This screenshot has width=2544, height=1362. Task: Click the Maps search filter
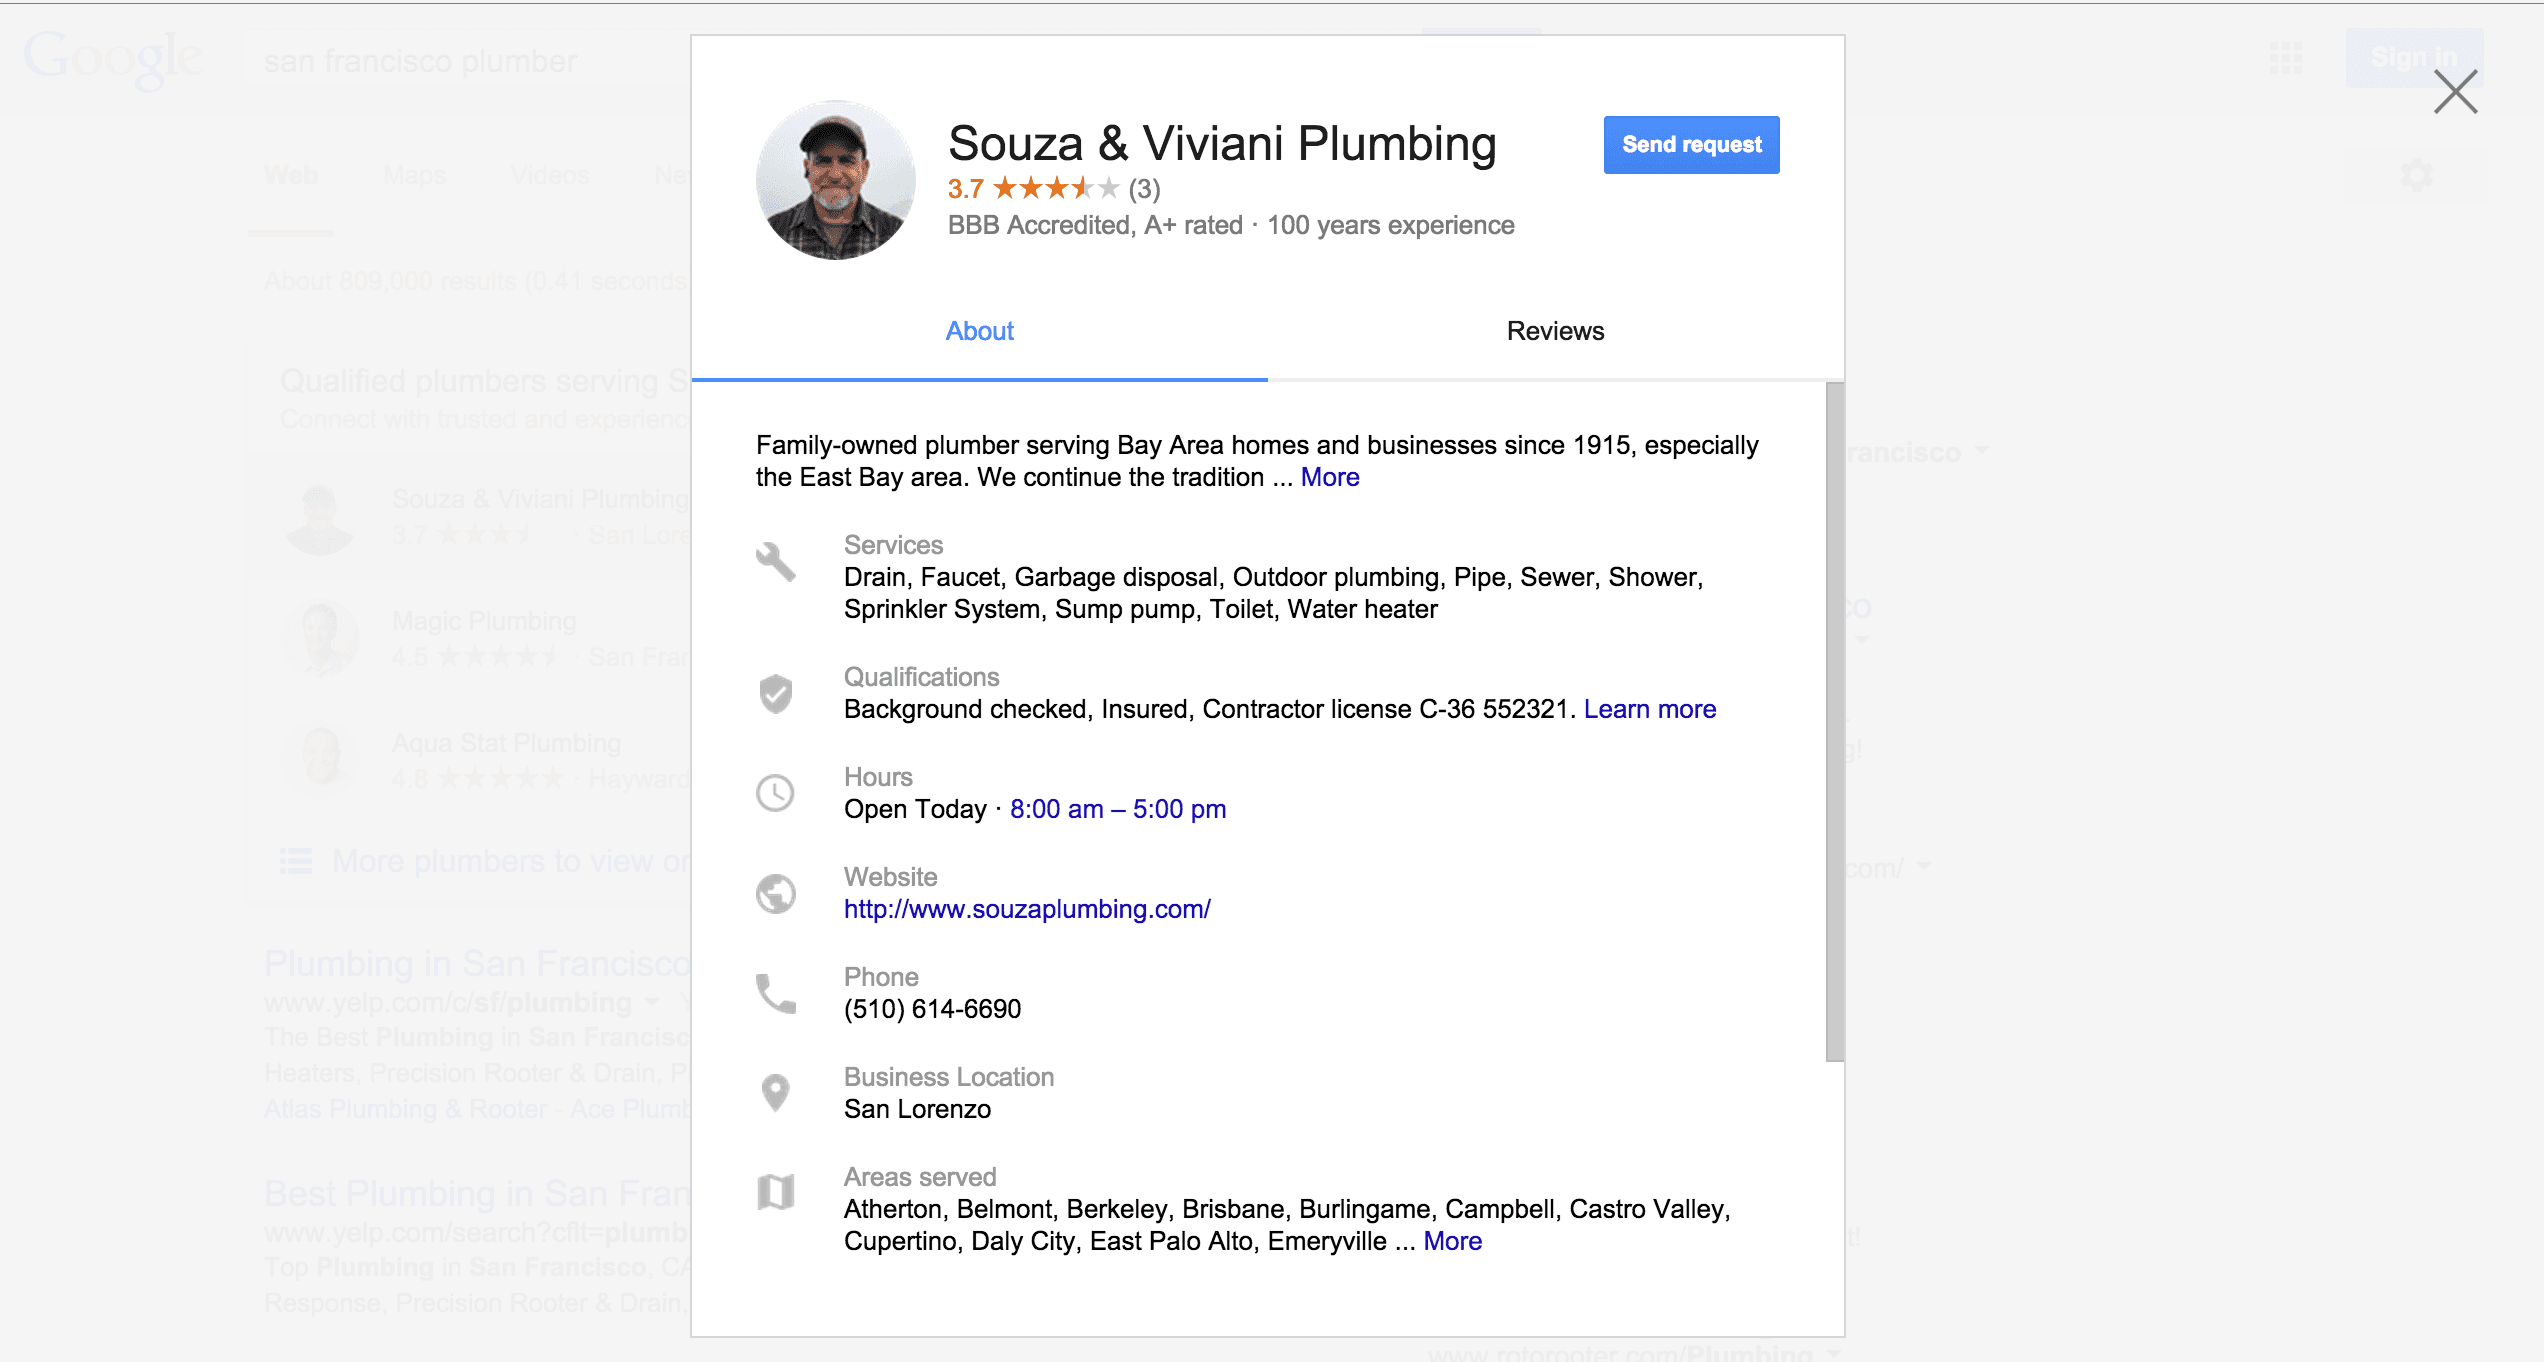(414, 175)
